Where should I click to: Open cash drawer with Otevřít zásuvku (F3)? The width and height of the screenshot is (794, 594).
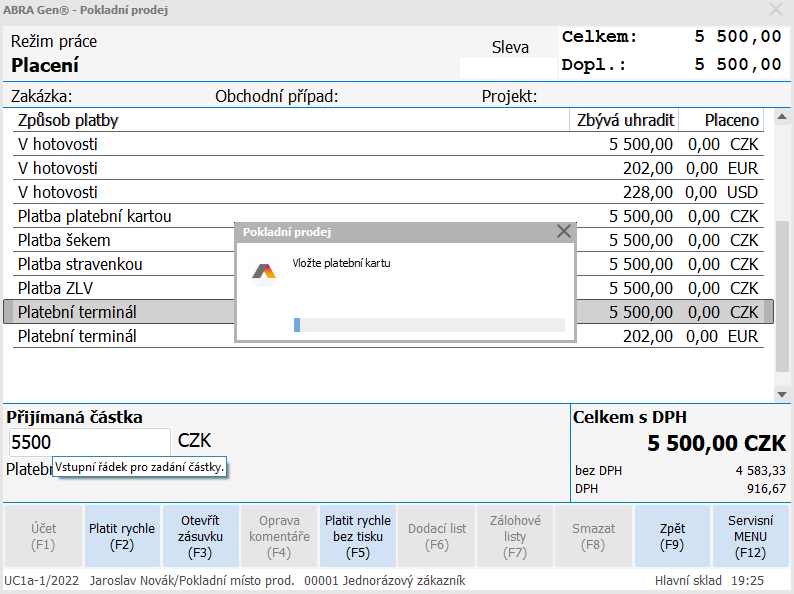[200, 536]
